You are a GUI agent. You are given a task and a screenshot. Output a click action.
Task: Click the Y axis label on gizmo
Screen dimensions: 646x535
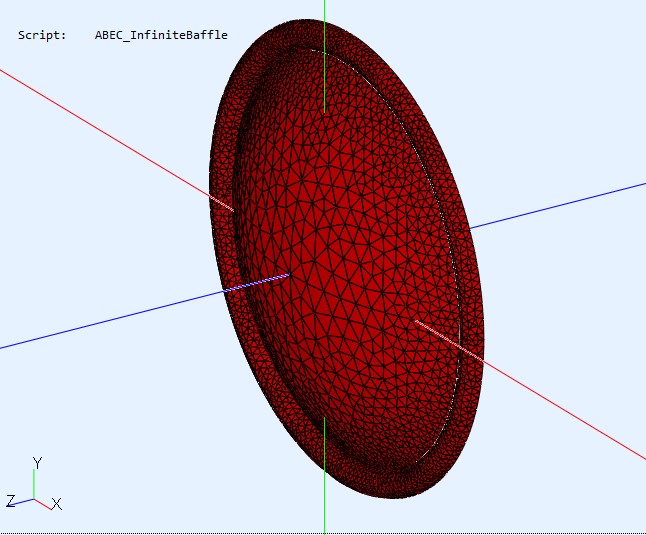(x=37, y=463)
